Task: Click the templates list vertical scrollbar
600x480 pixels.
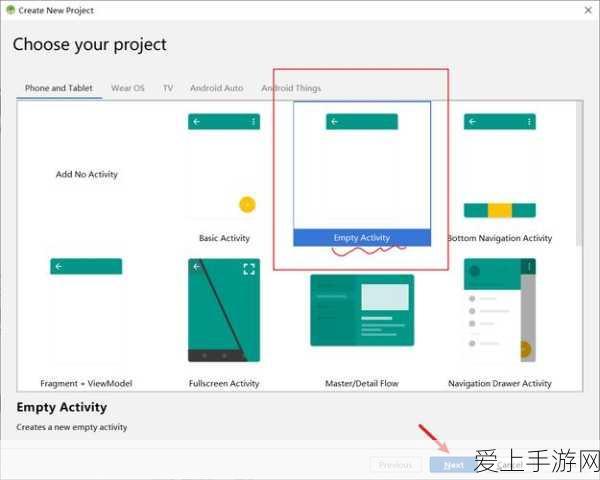Action: 580,174
